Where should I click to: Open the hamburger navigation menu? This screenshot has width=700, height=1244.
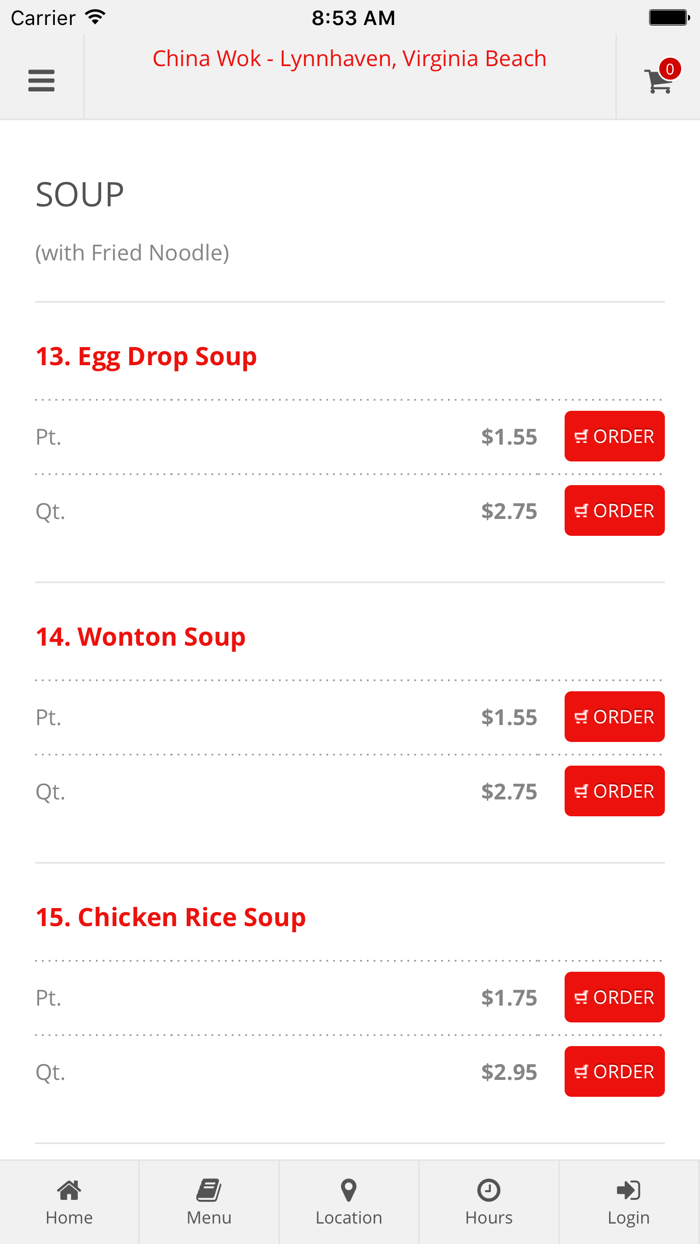pyautogui.click(x=41, y=80)
